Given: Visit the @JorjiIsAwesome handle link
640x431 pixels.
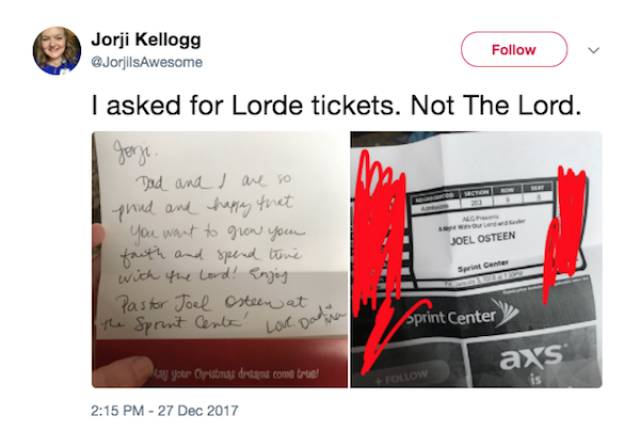Looking at the screenshot, I should [147, 62].
